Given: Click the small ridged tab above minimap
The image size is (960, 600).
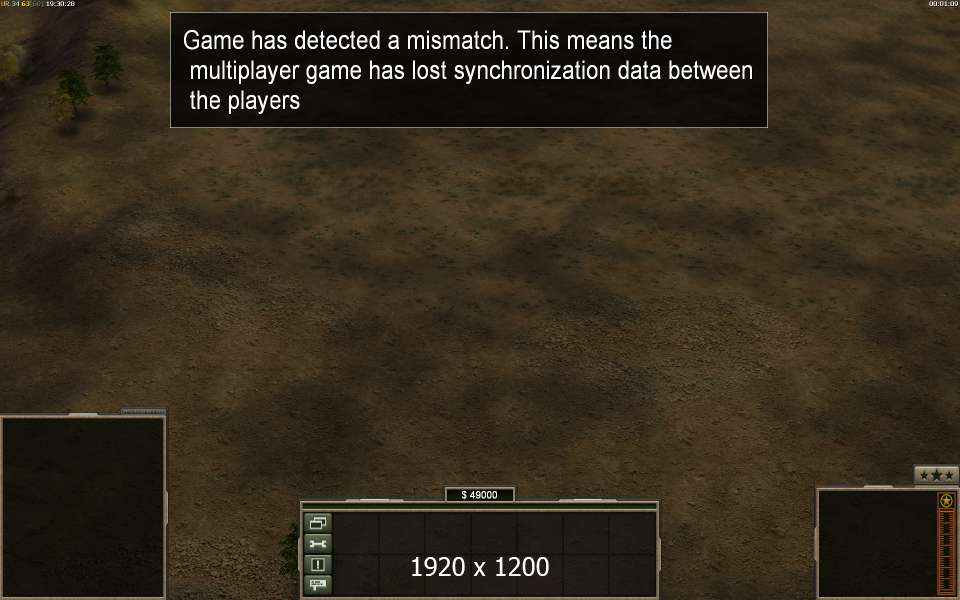Looking at the screenshot, I should (143, 411).
